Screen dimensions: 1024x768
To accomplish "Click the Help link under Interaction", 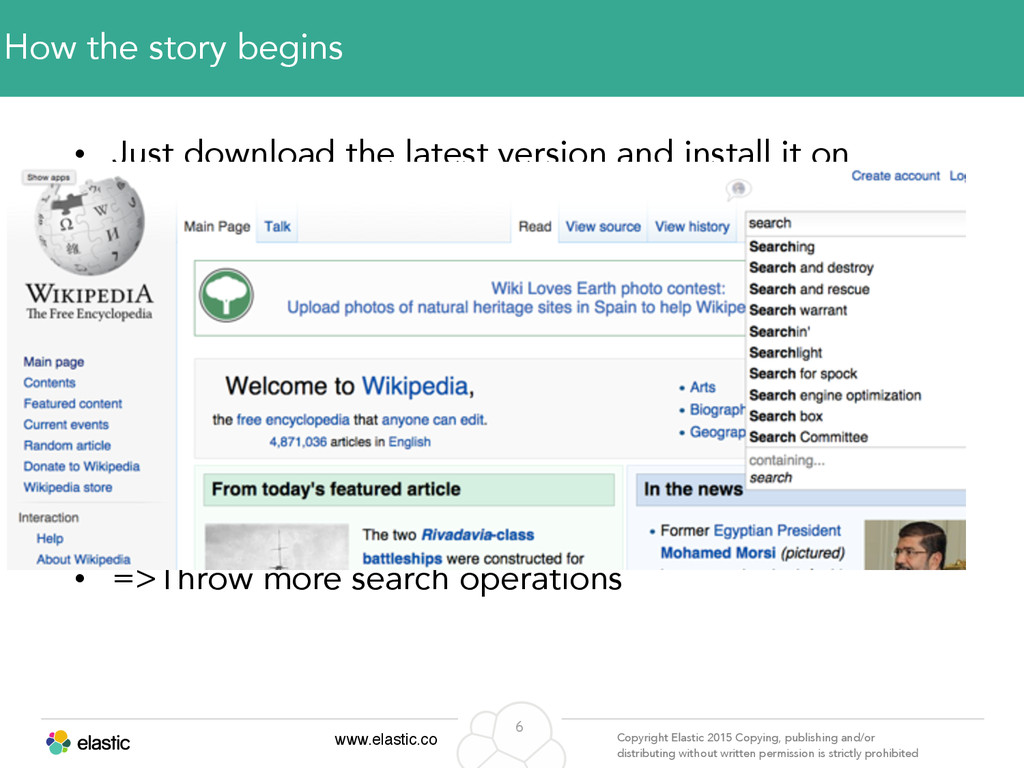I will (50, 538).
